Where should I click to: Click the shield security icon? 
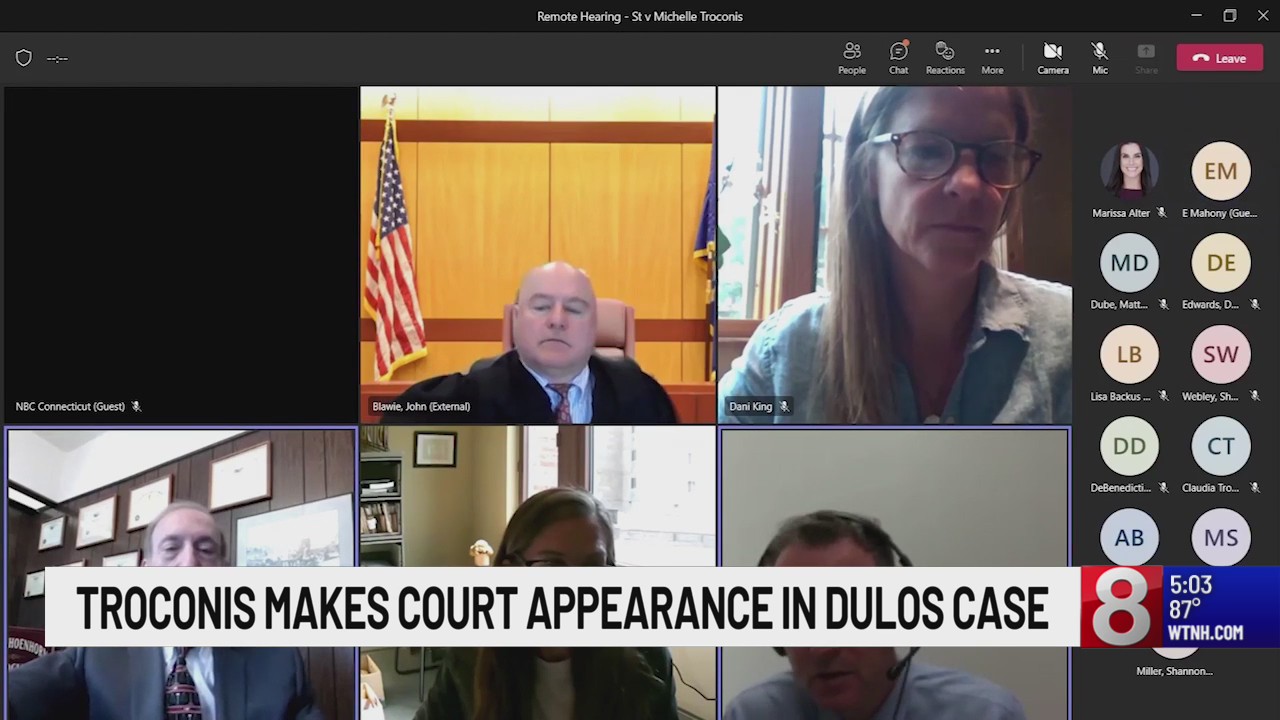(x=23, y=58)
